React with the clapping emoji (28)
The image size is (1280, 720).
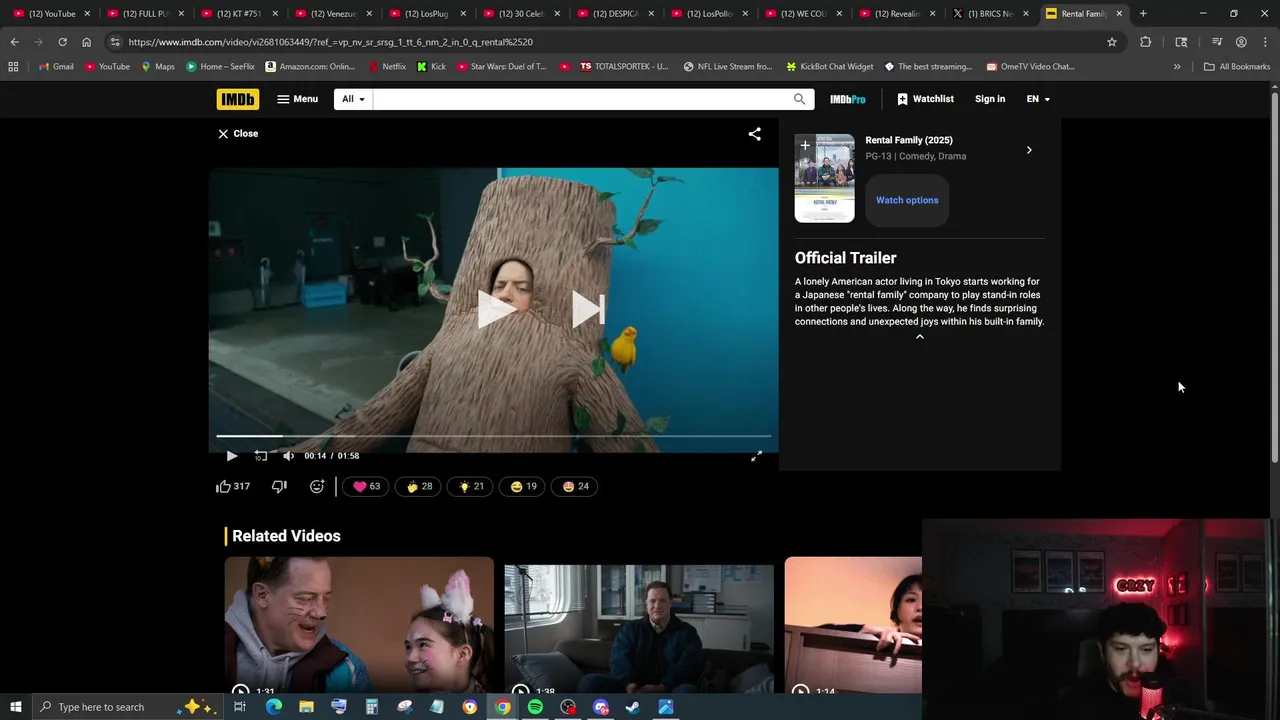pyautogui.click(x=419, y=486)
